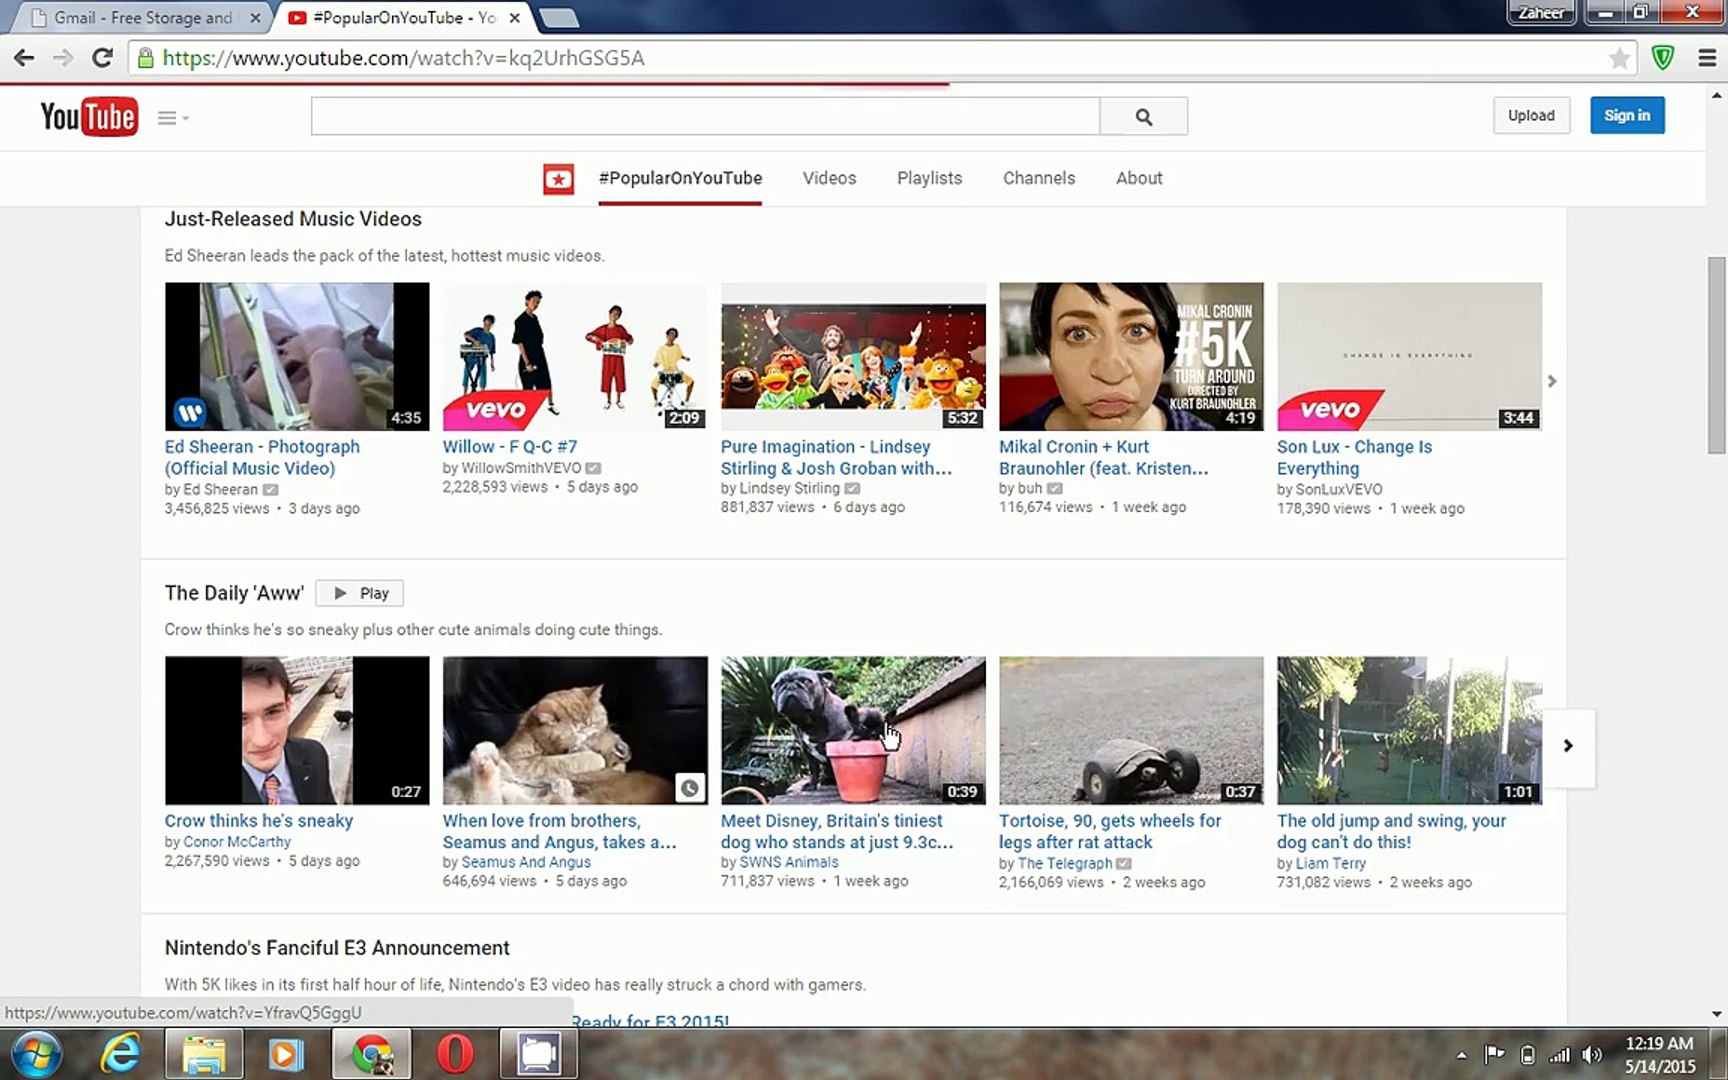The image size is (1728, 1080).
Task: Click the YouTube logo
Action: (x=89, y=117)
